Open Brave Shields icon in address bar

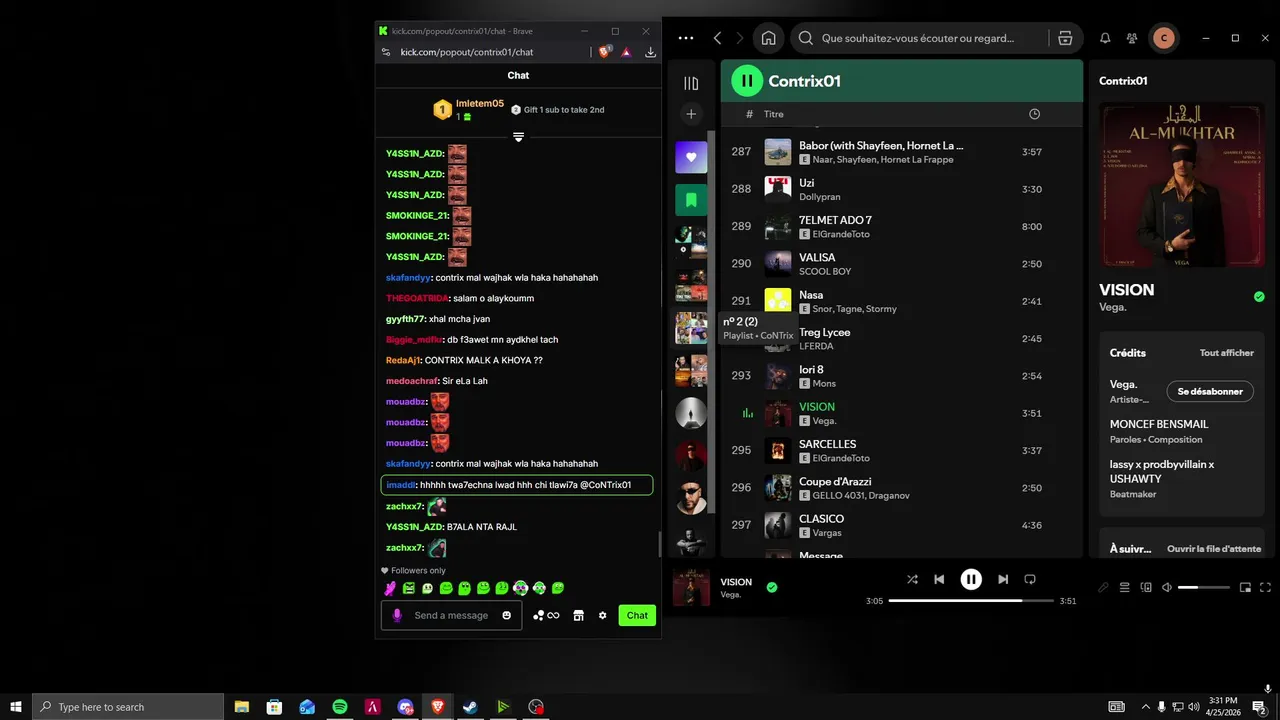[x=605, y=52]
